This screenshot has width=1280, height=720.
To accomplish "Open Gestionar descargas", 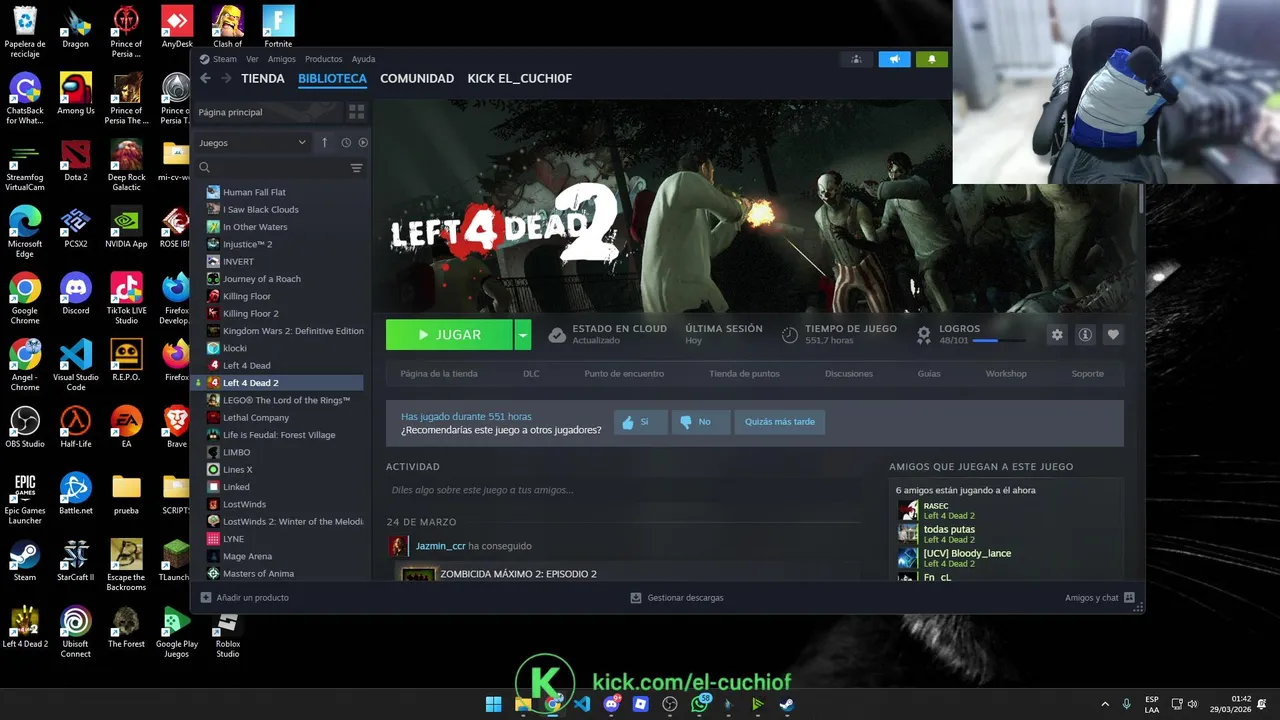I will point(677,597).
